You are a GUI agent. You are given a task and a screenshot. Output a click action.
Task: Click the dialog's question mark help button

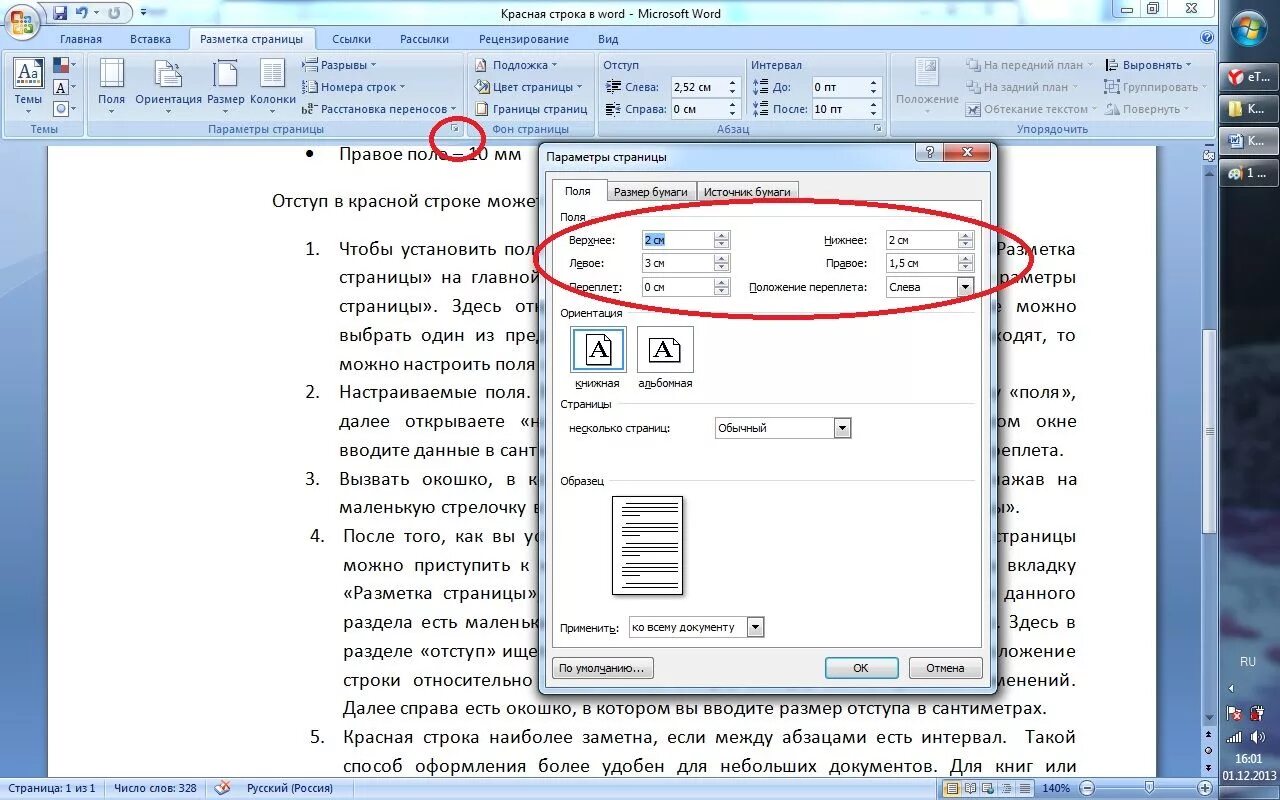[930, 153]
